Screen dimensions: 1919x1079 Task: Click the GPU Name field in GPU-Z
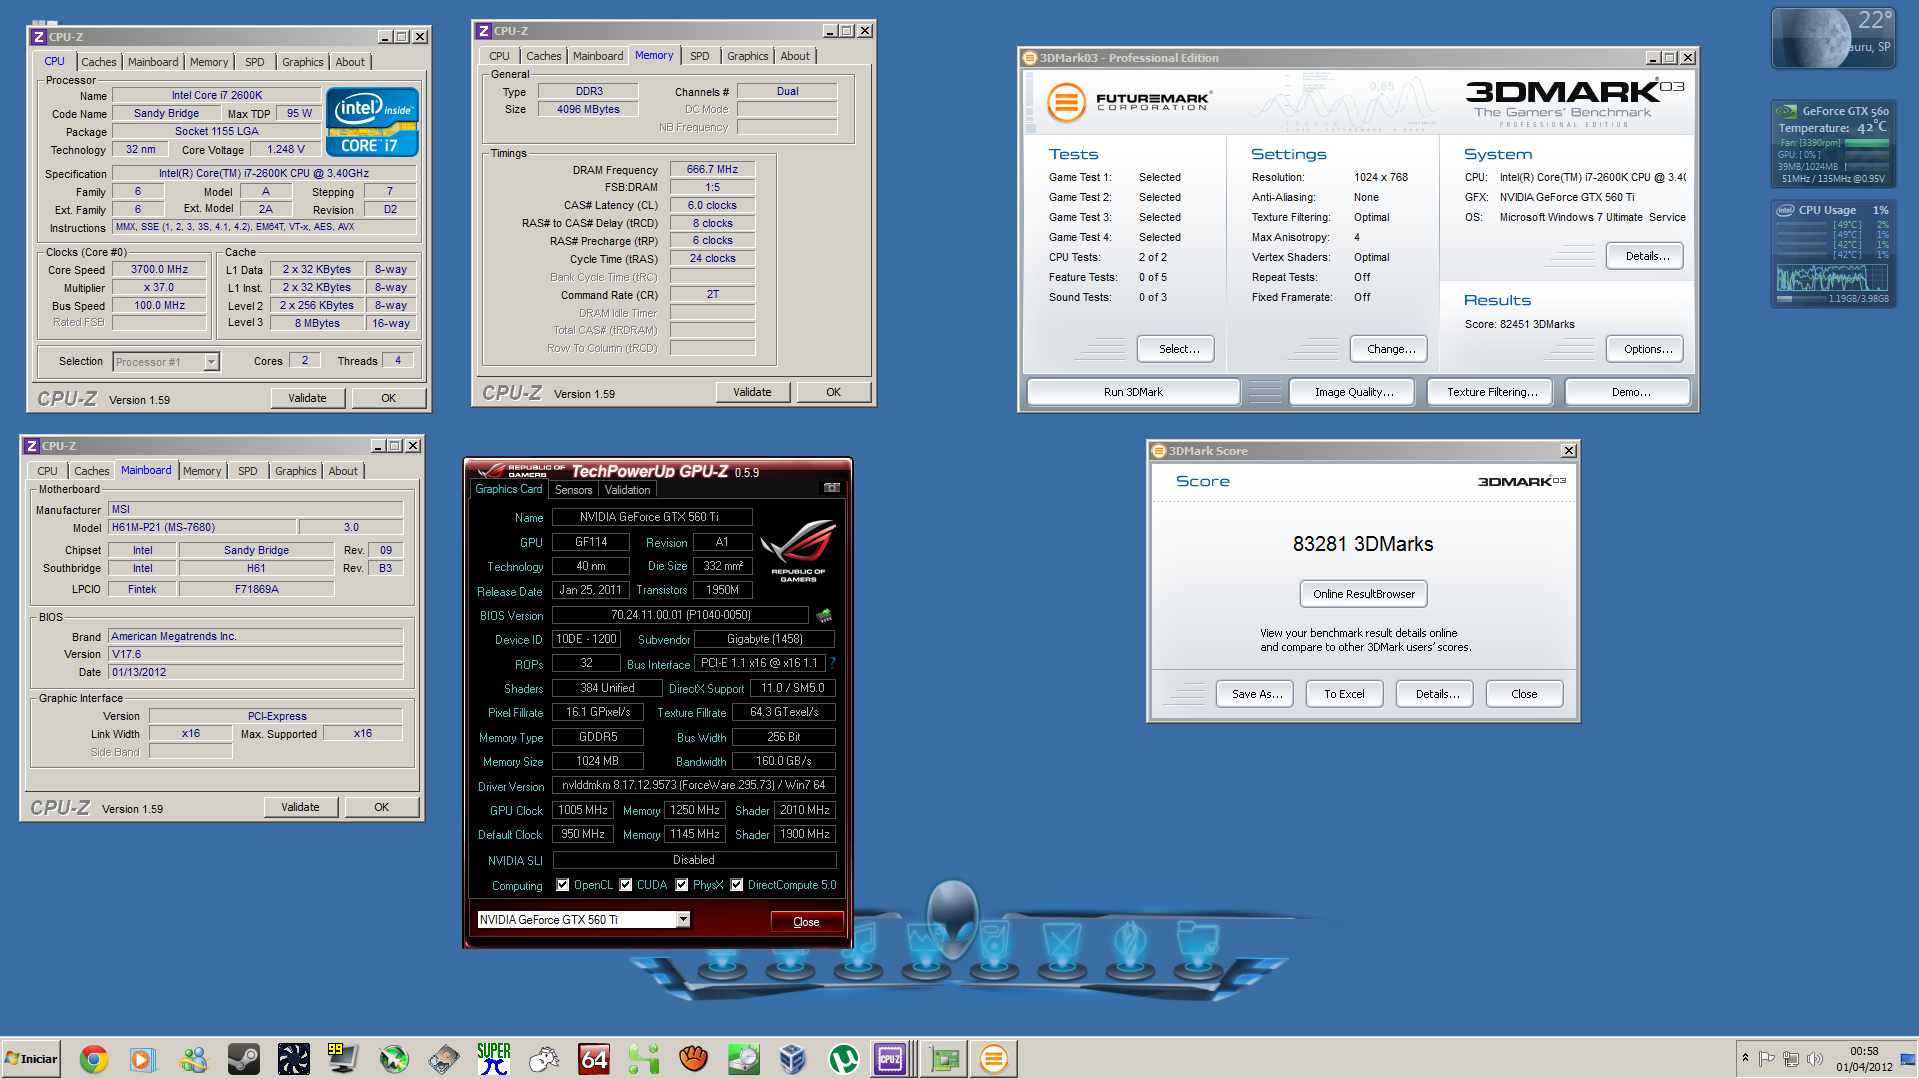(650, 517)
